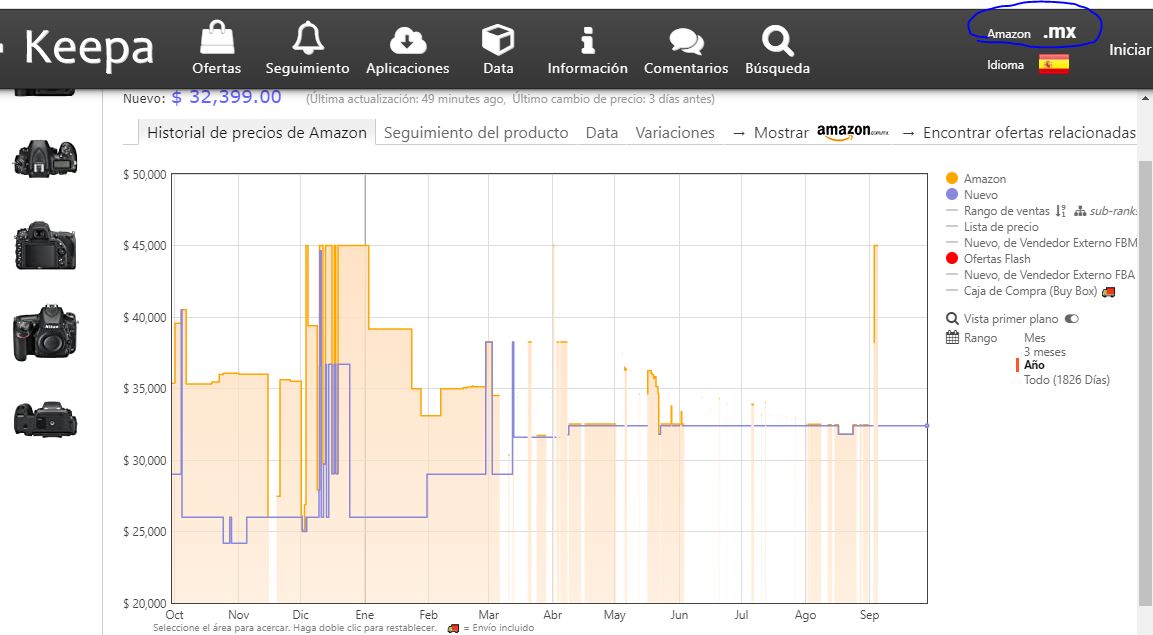The height and width of the screenshot is (635, 1153).
Task: Set range to Mes
Action: click(1035, 337)
